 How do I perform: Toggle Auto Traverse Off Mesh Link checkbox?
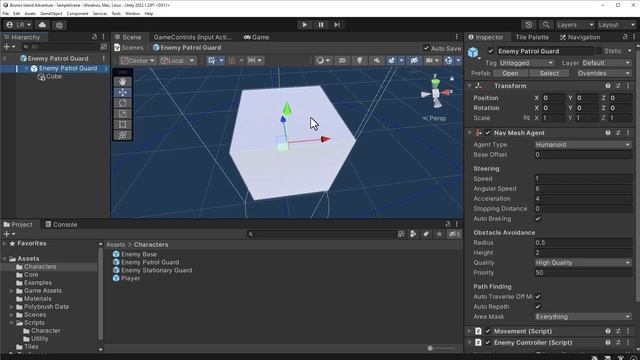(x=538, y=297)
